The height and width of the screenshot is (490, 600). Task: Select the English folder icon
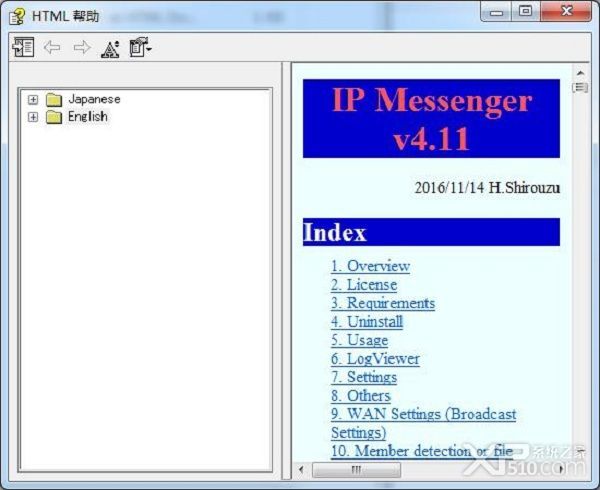point(54,117)
